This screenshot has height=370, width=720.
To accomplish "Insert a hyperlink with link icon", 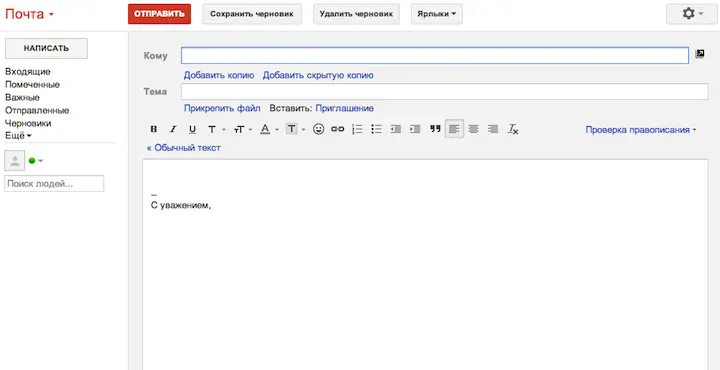I will 338,129.
